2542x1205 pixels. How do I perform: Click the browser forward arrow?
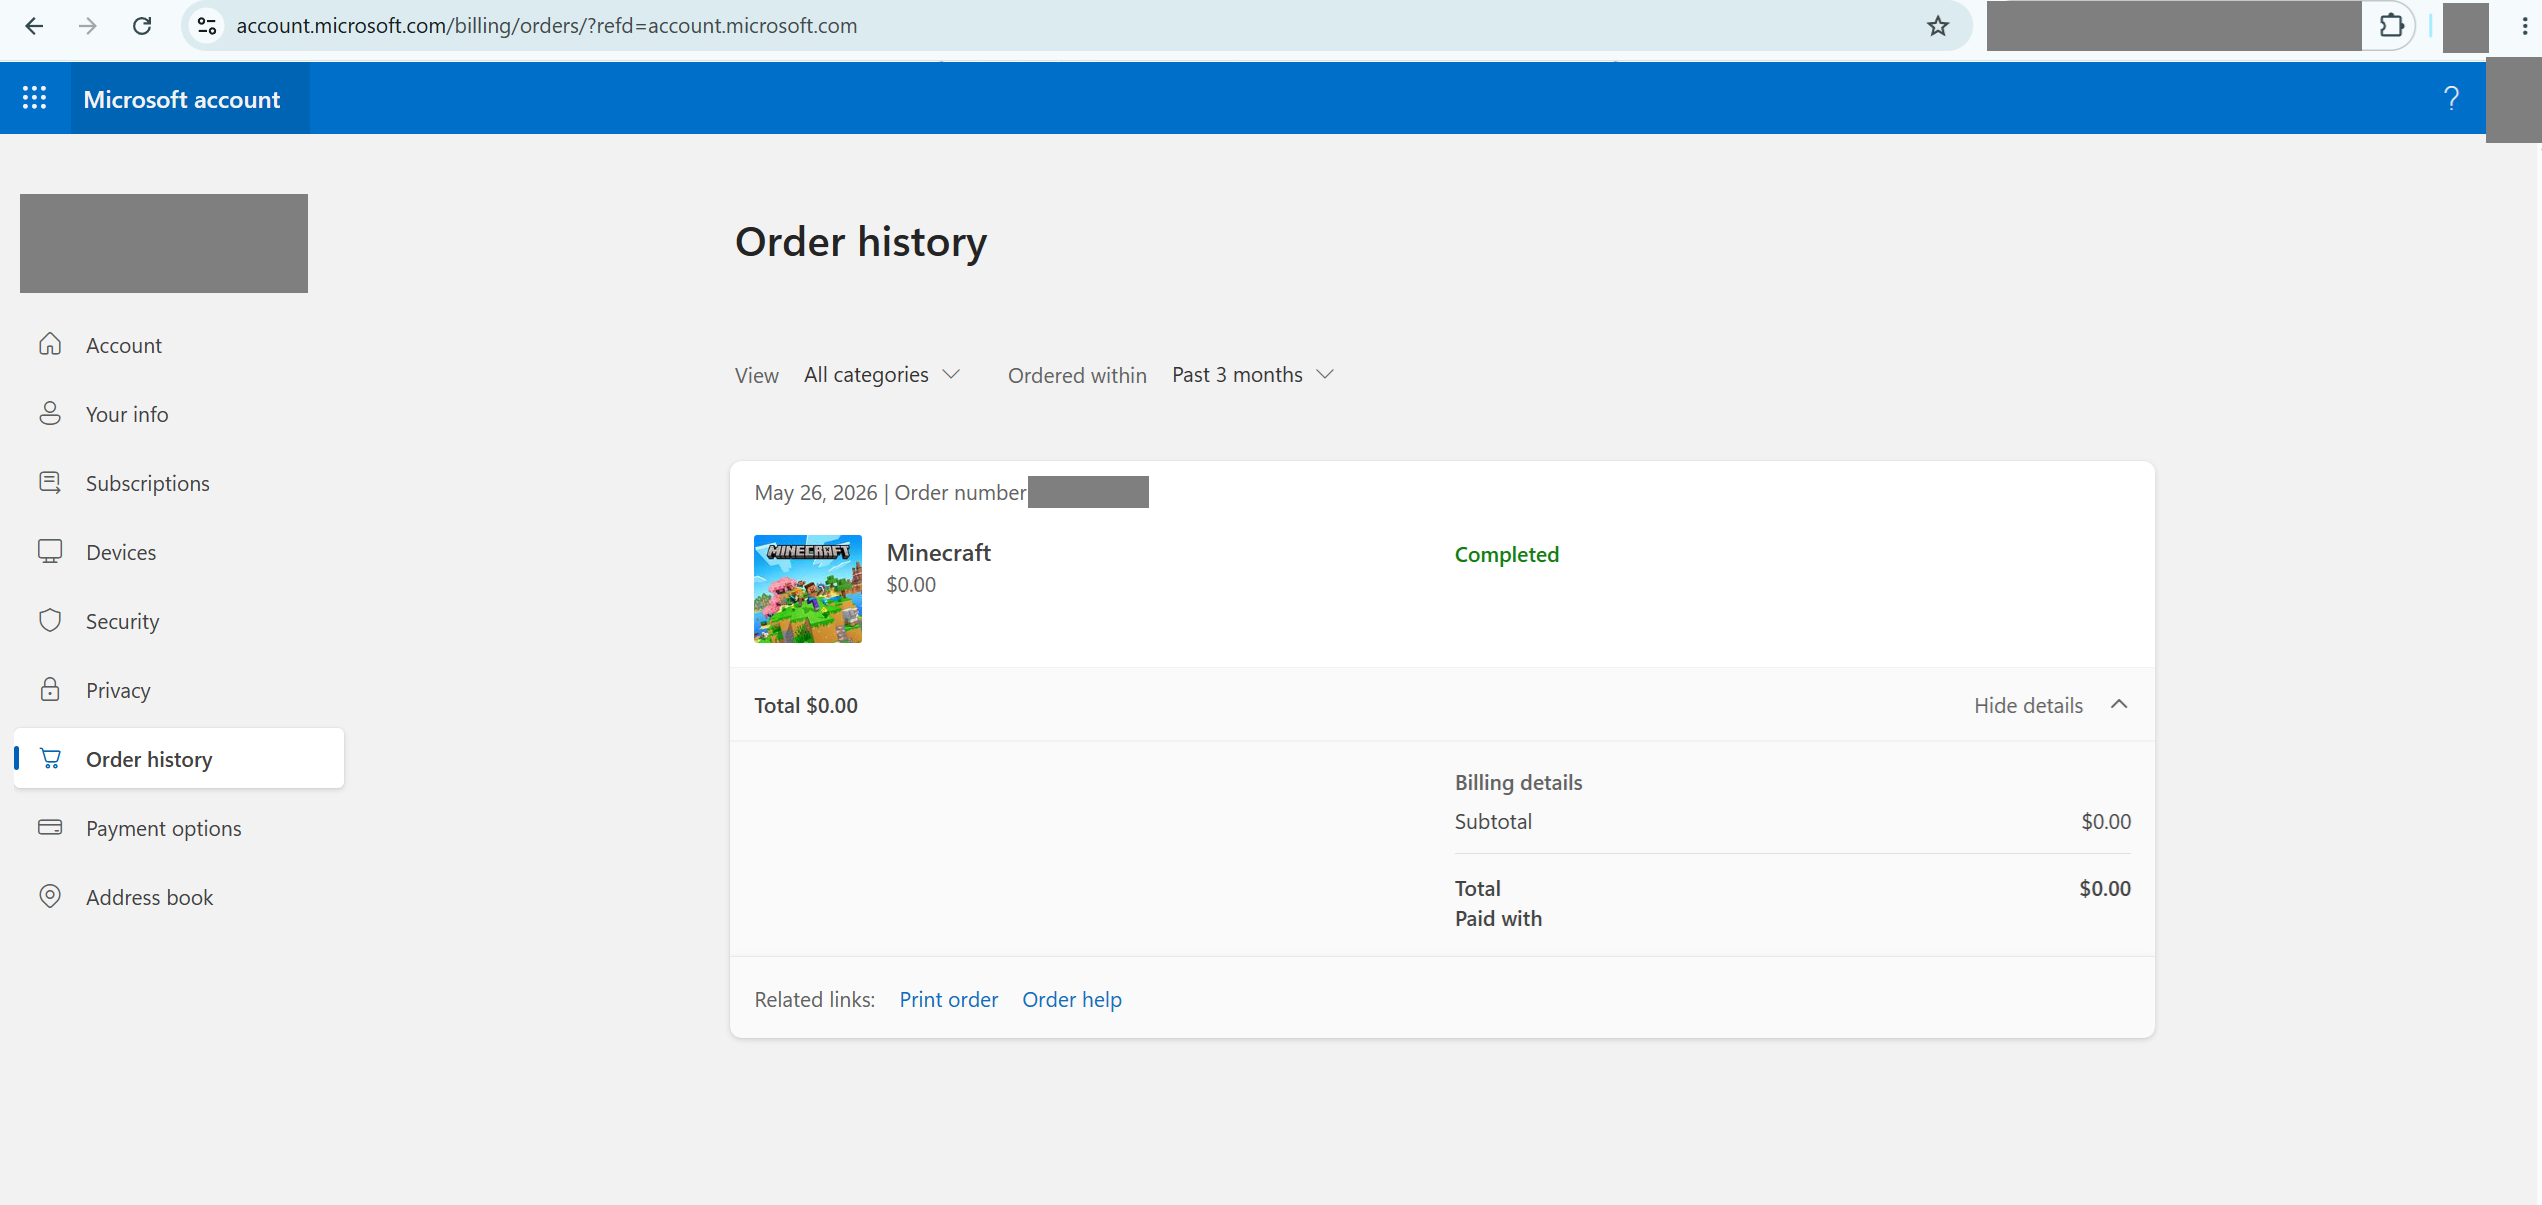point(88,26)
